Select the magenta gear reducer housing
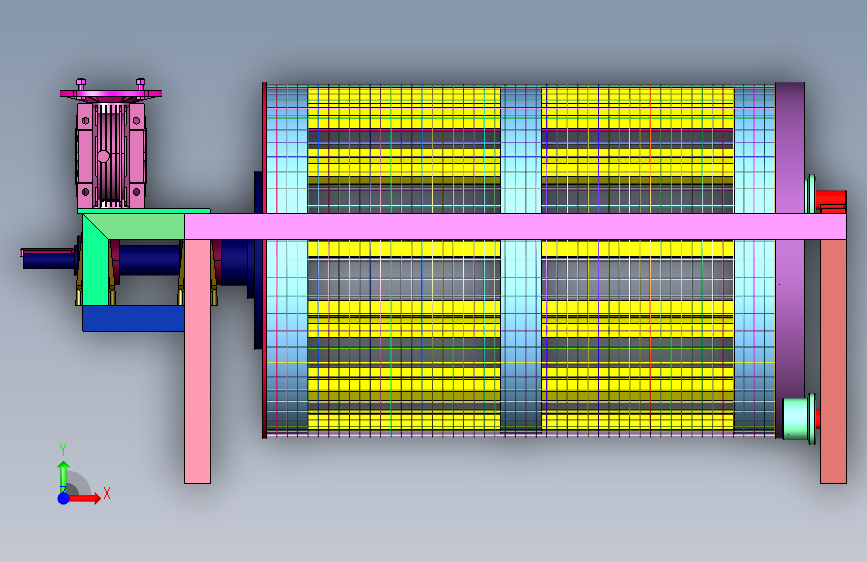Image resolution: width=867 pixels, height=562 pixels. 111,155
